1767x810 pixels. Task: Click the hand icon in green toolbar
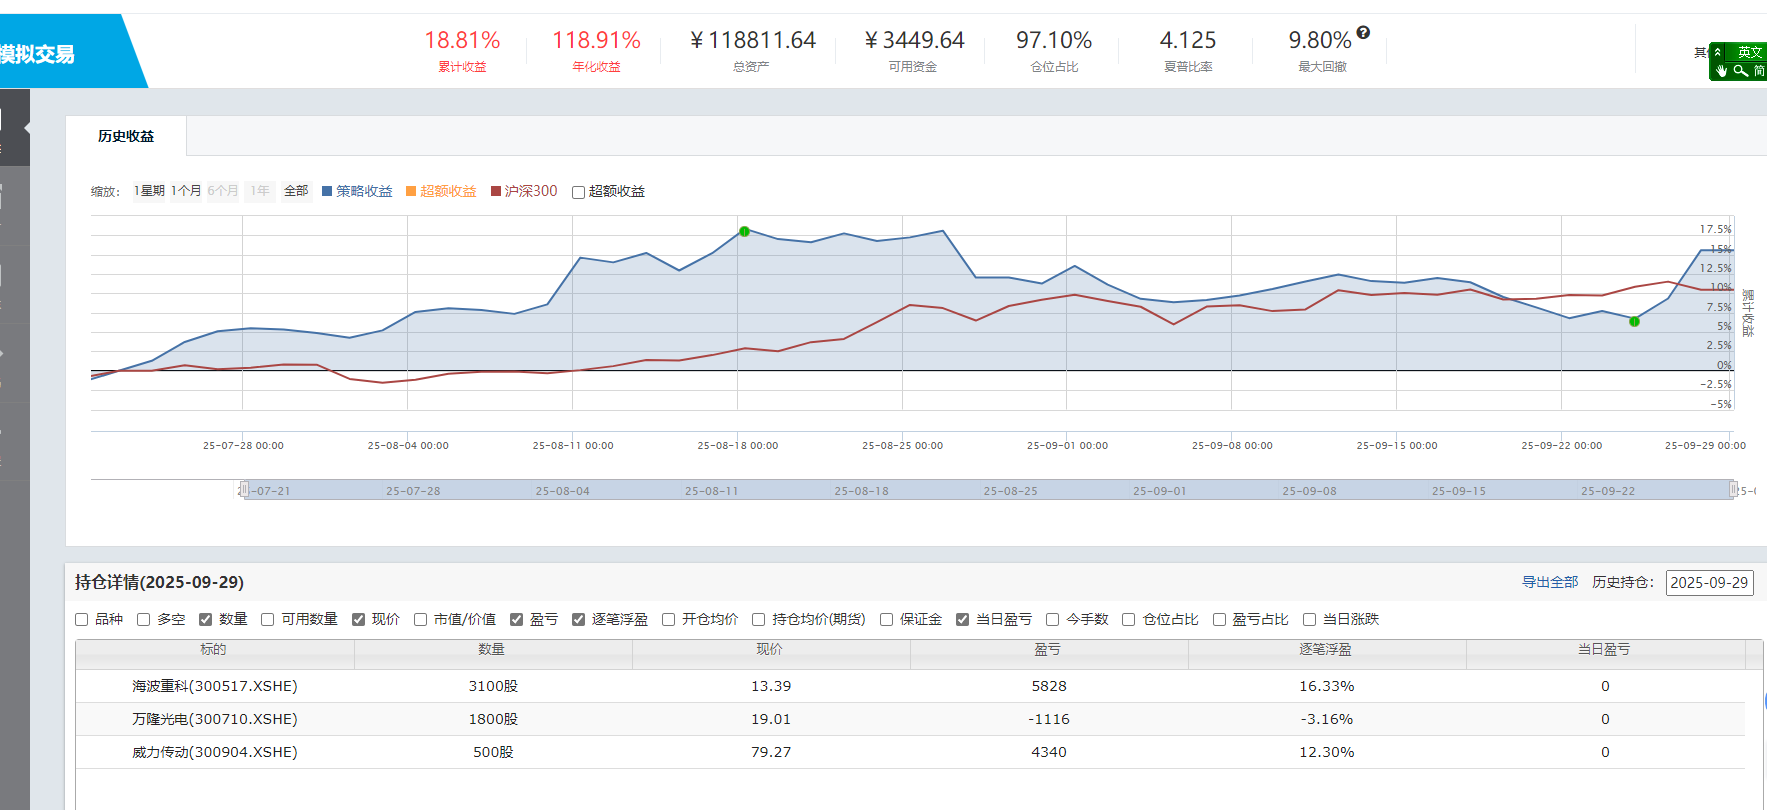coord(1721,71)
